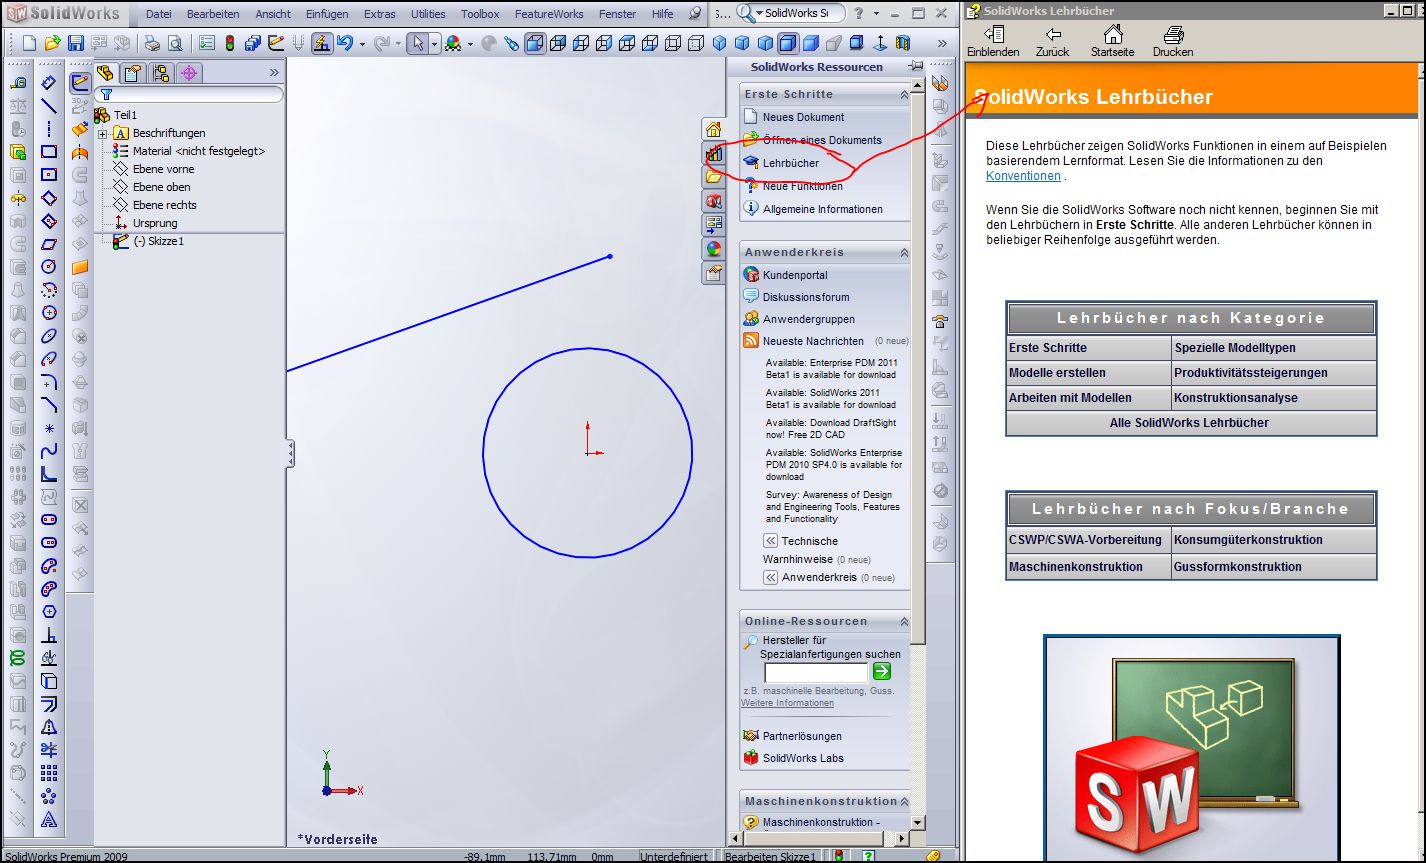Click the Print icon in the toolbar
The image size is (1426, 863).
click(152, 43)
